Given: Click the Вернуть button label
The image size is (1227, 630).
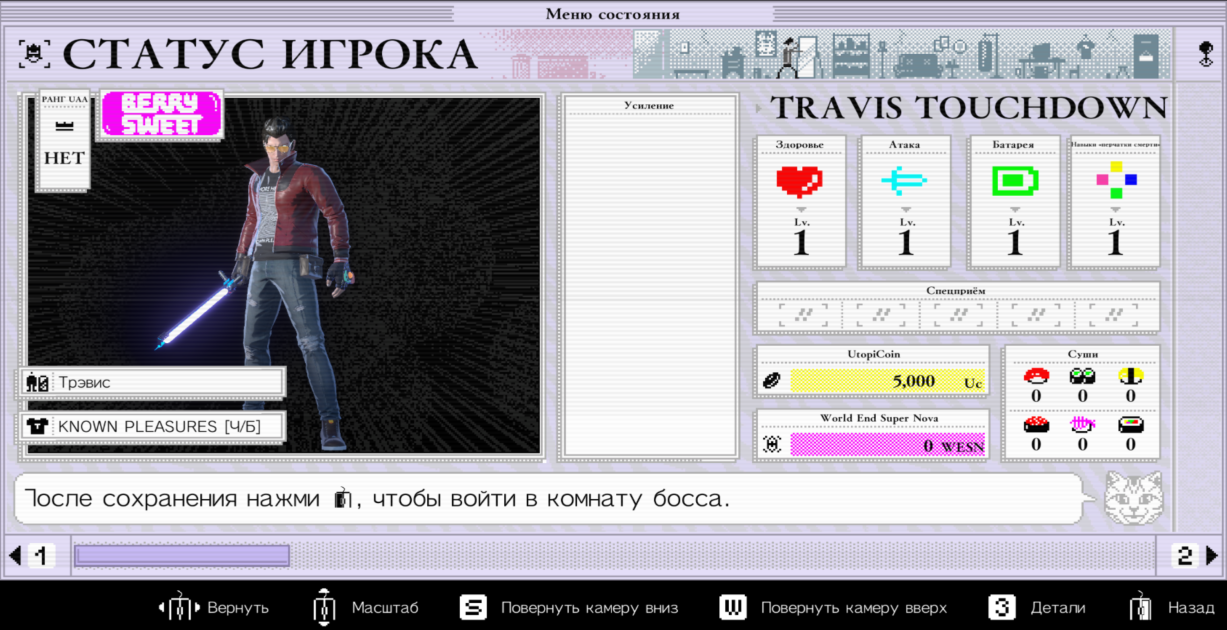Looking at the screenshot, I should click(238, 608).
